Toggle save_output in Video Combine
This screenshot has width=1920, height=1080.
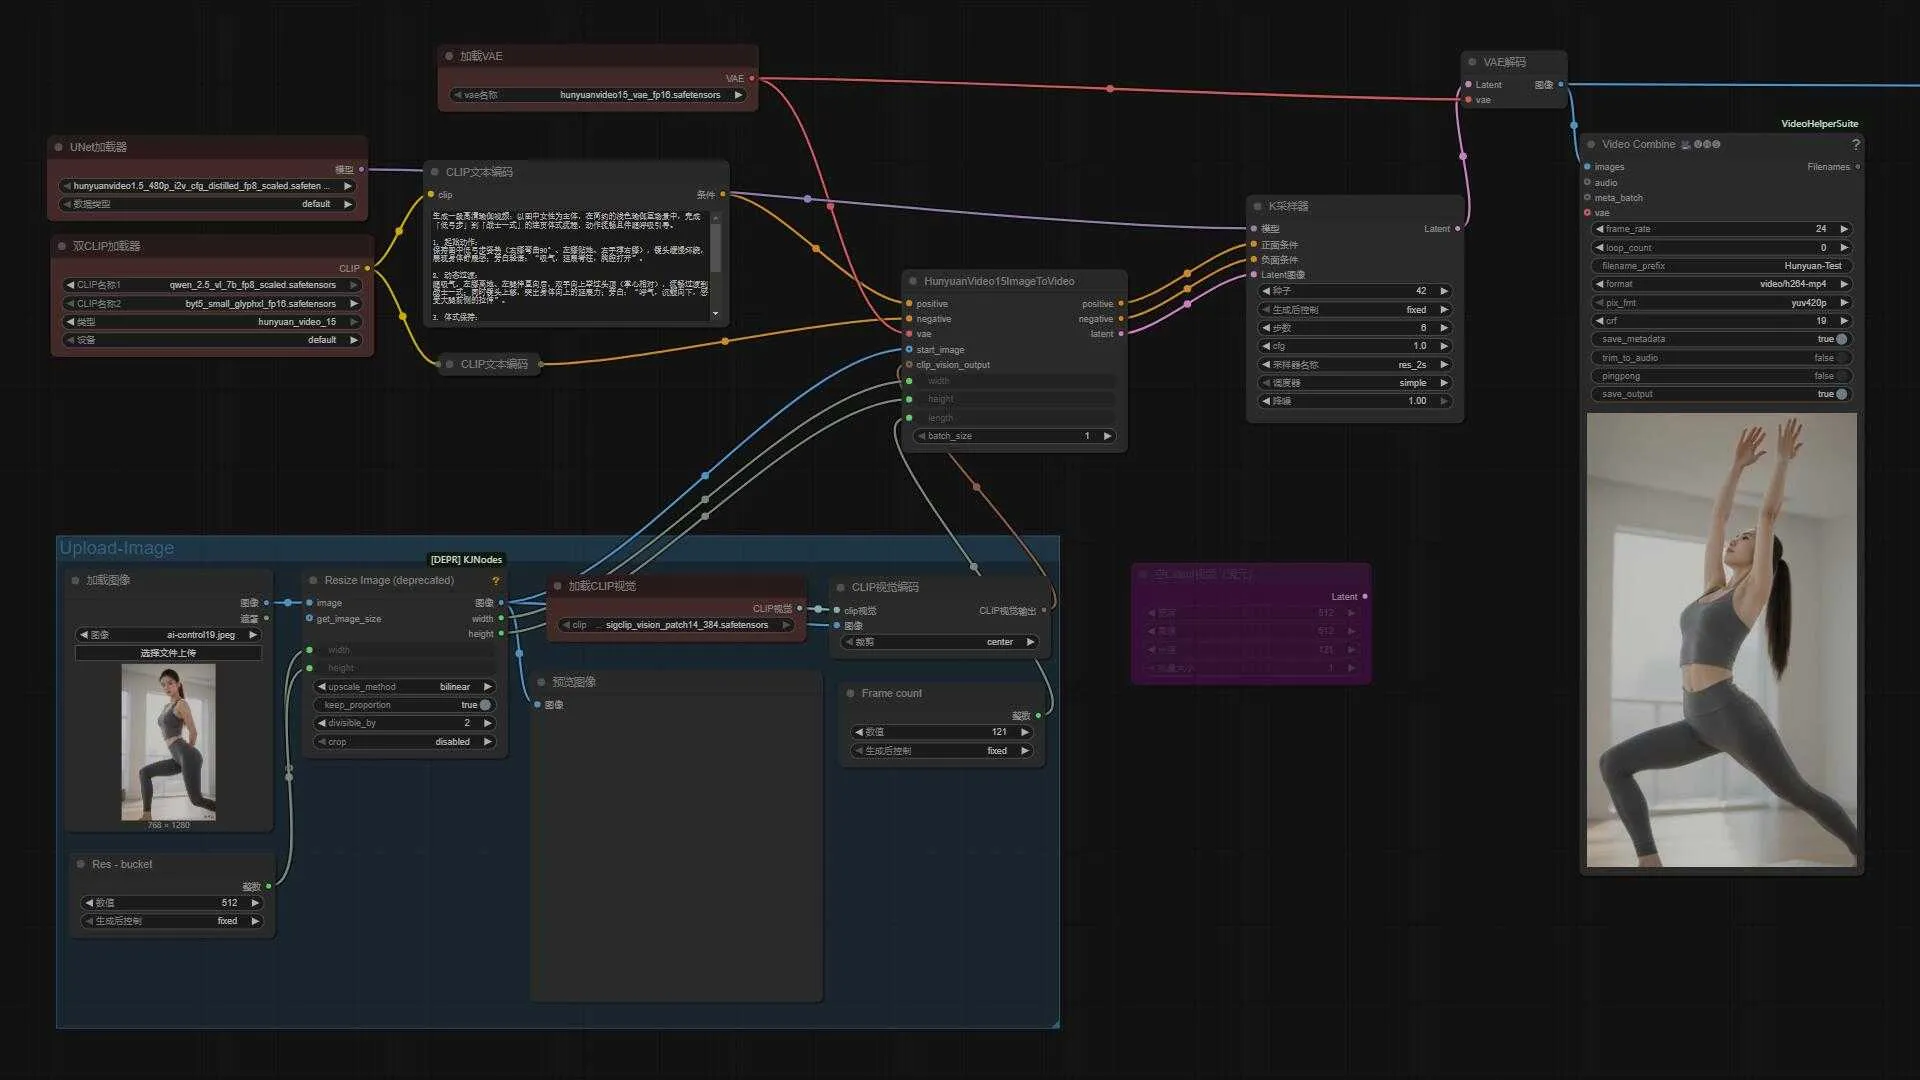(x=1841, y=394)
